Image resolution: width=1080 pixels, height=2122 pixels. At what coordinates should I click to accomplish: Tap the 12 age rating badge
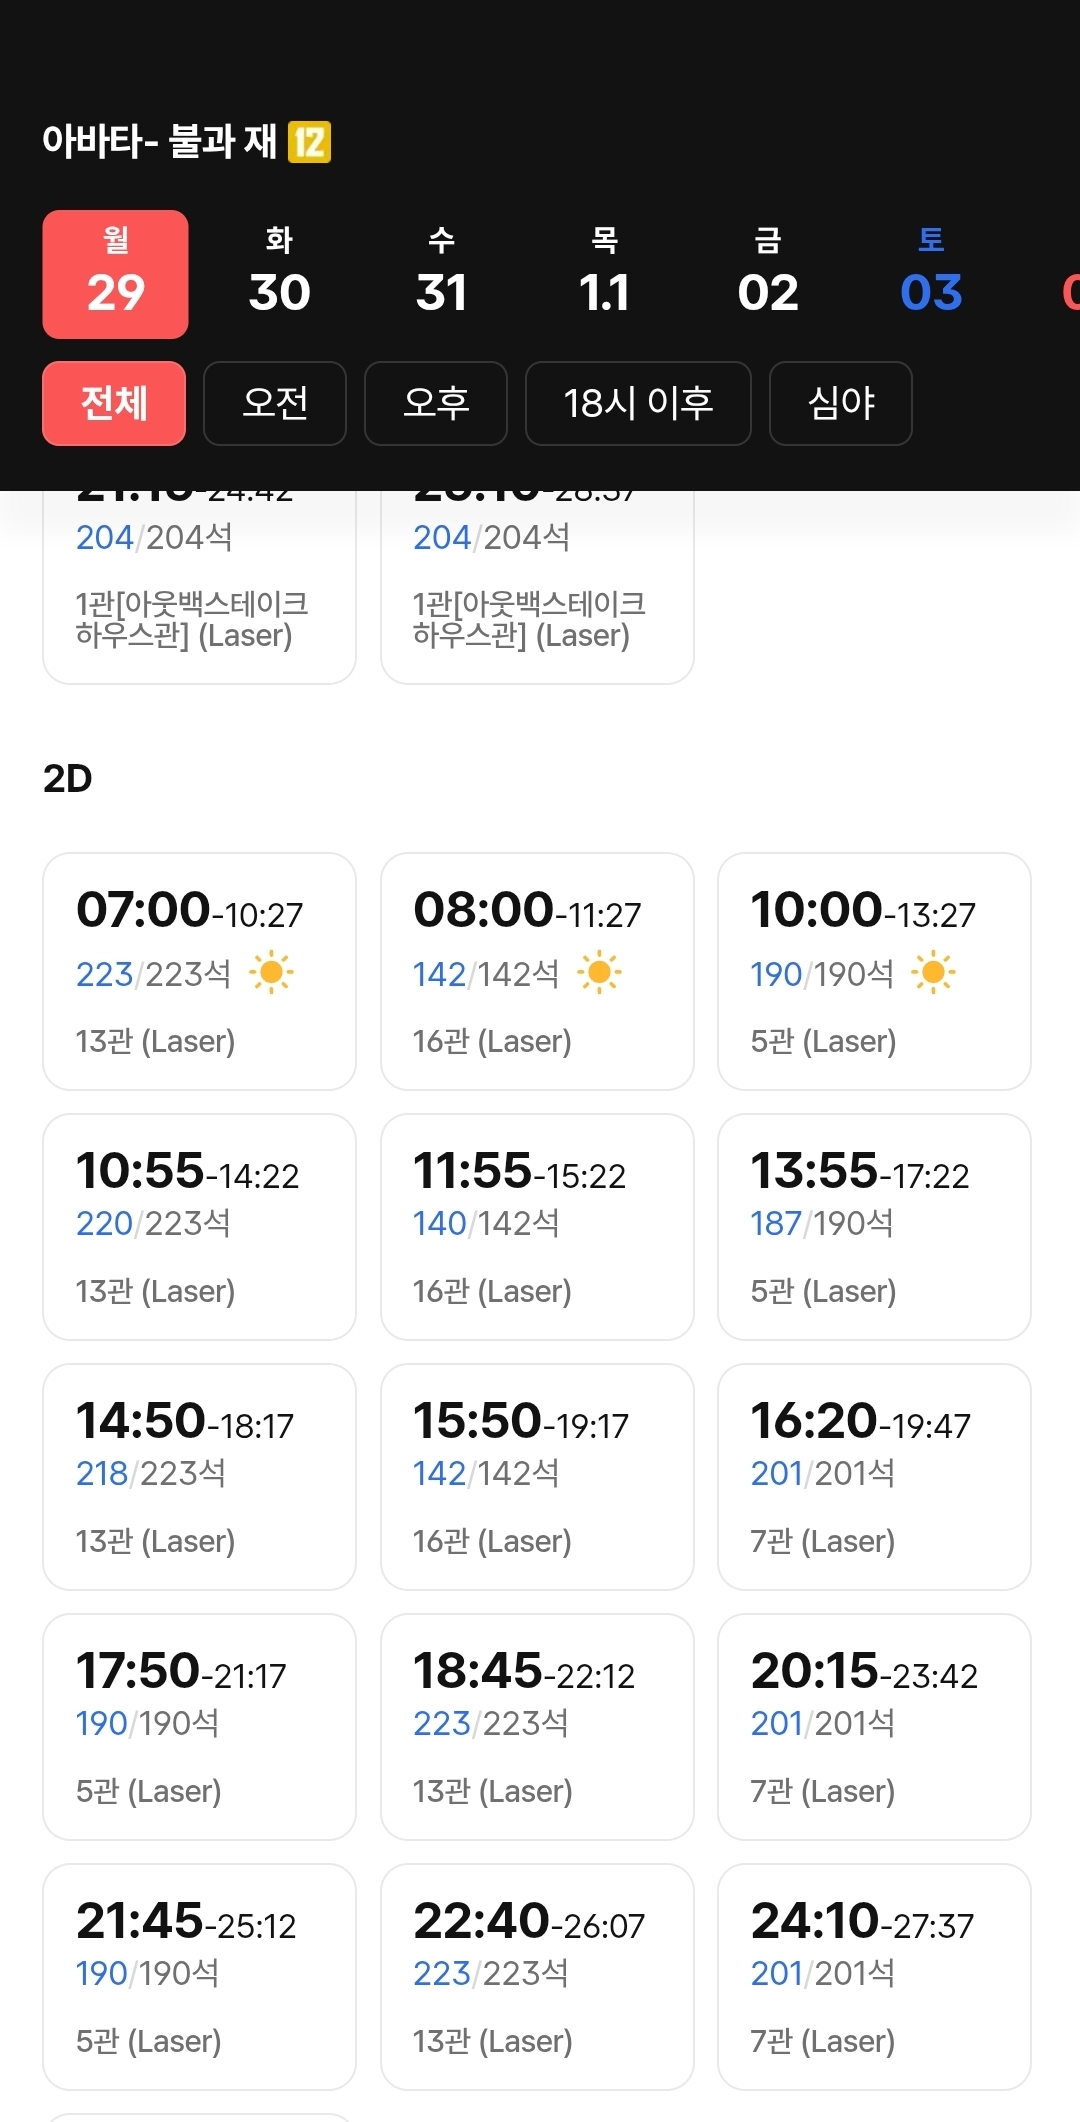coord(309,142)
